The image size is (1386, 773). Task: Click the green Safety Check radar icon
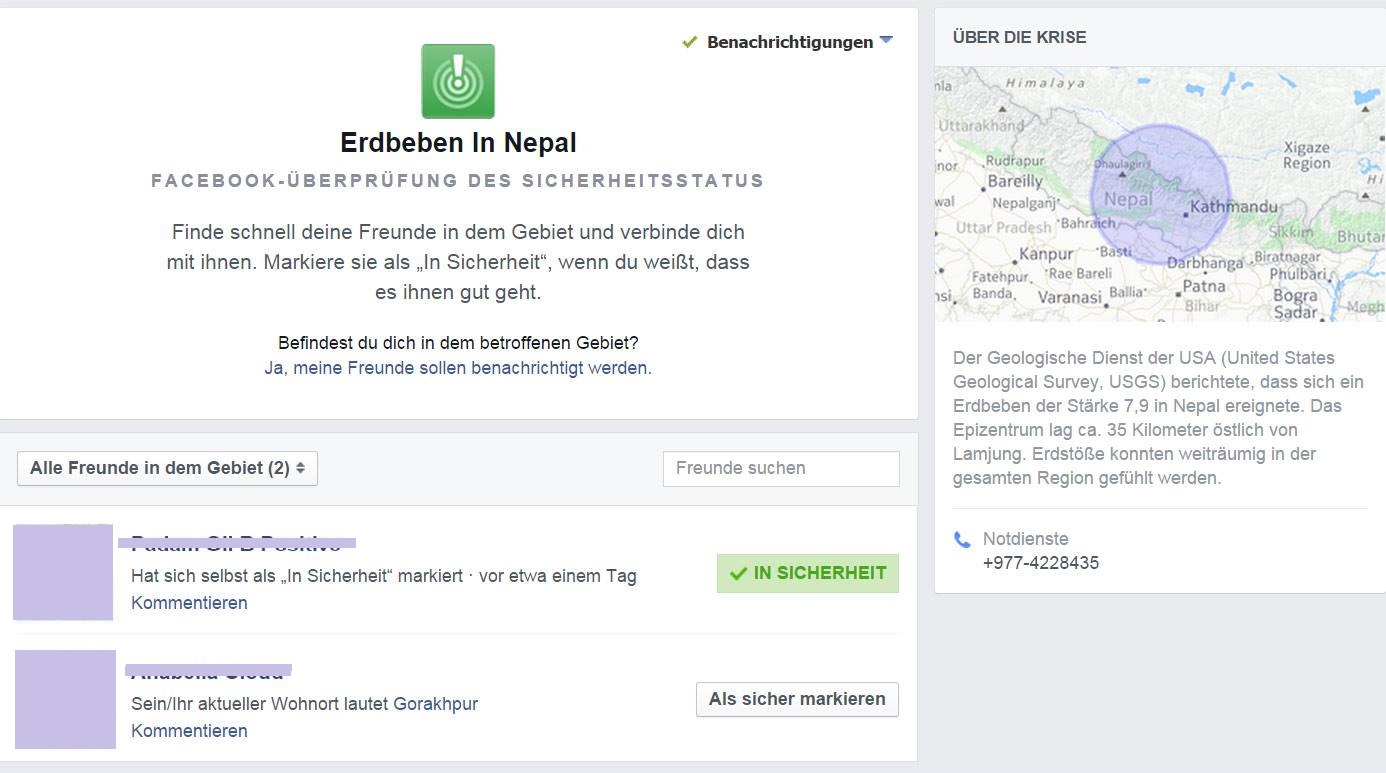(458, 81)
